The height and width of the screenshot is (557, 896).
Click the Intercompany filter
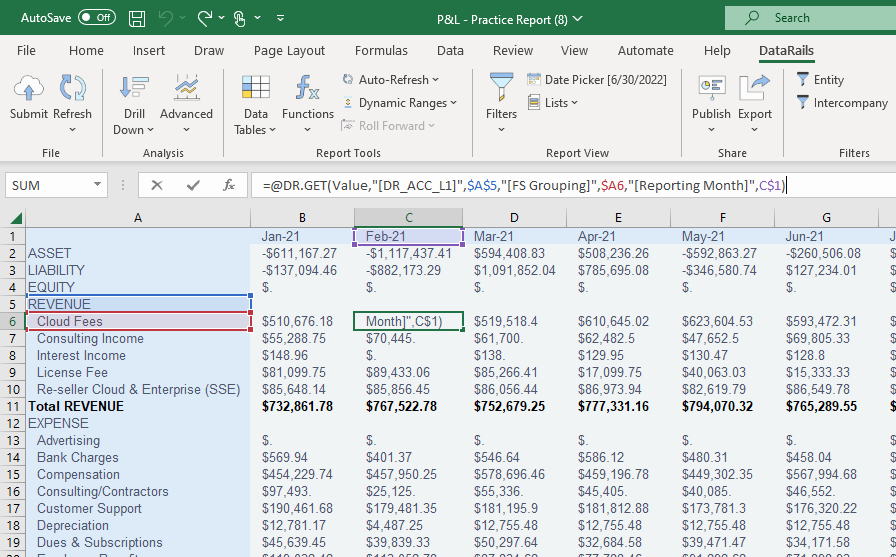pyautogui.click(x=842, y=103)
